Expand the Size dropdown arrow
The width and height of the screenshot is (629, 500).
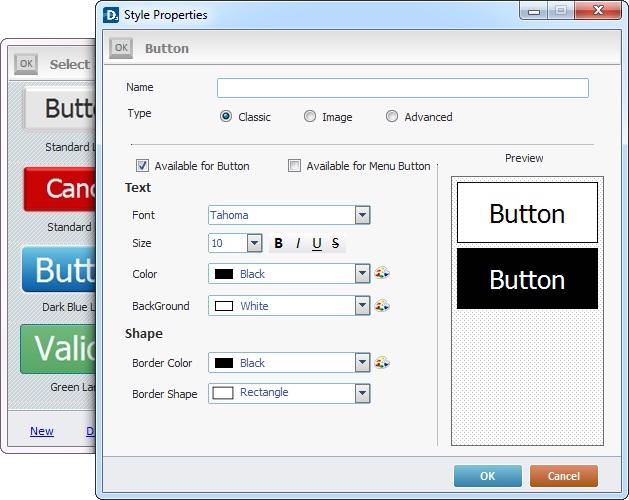254,243
